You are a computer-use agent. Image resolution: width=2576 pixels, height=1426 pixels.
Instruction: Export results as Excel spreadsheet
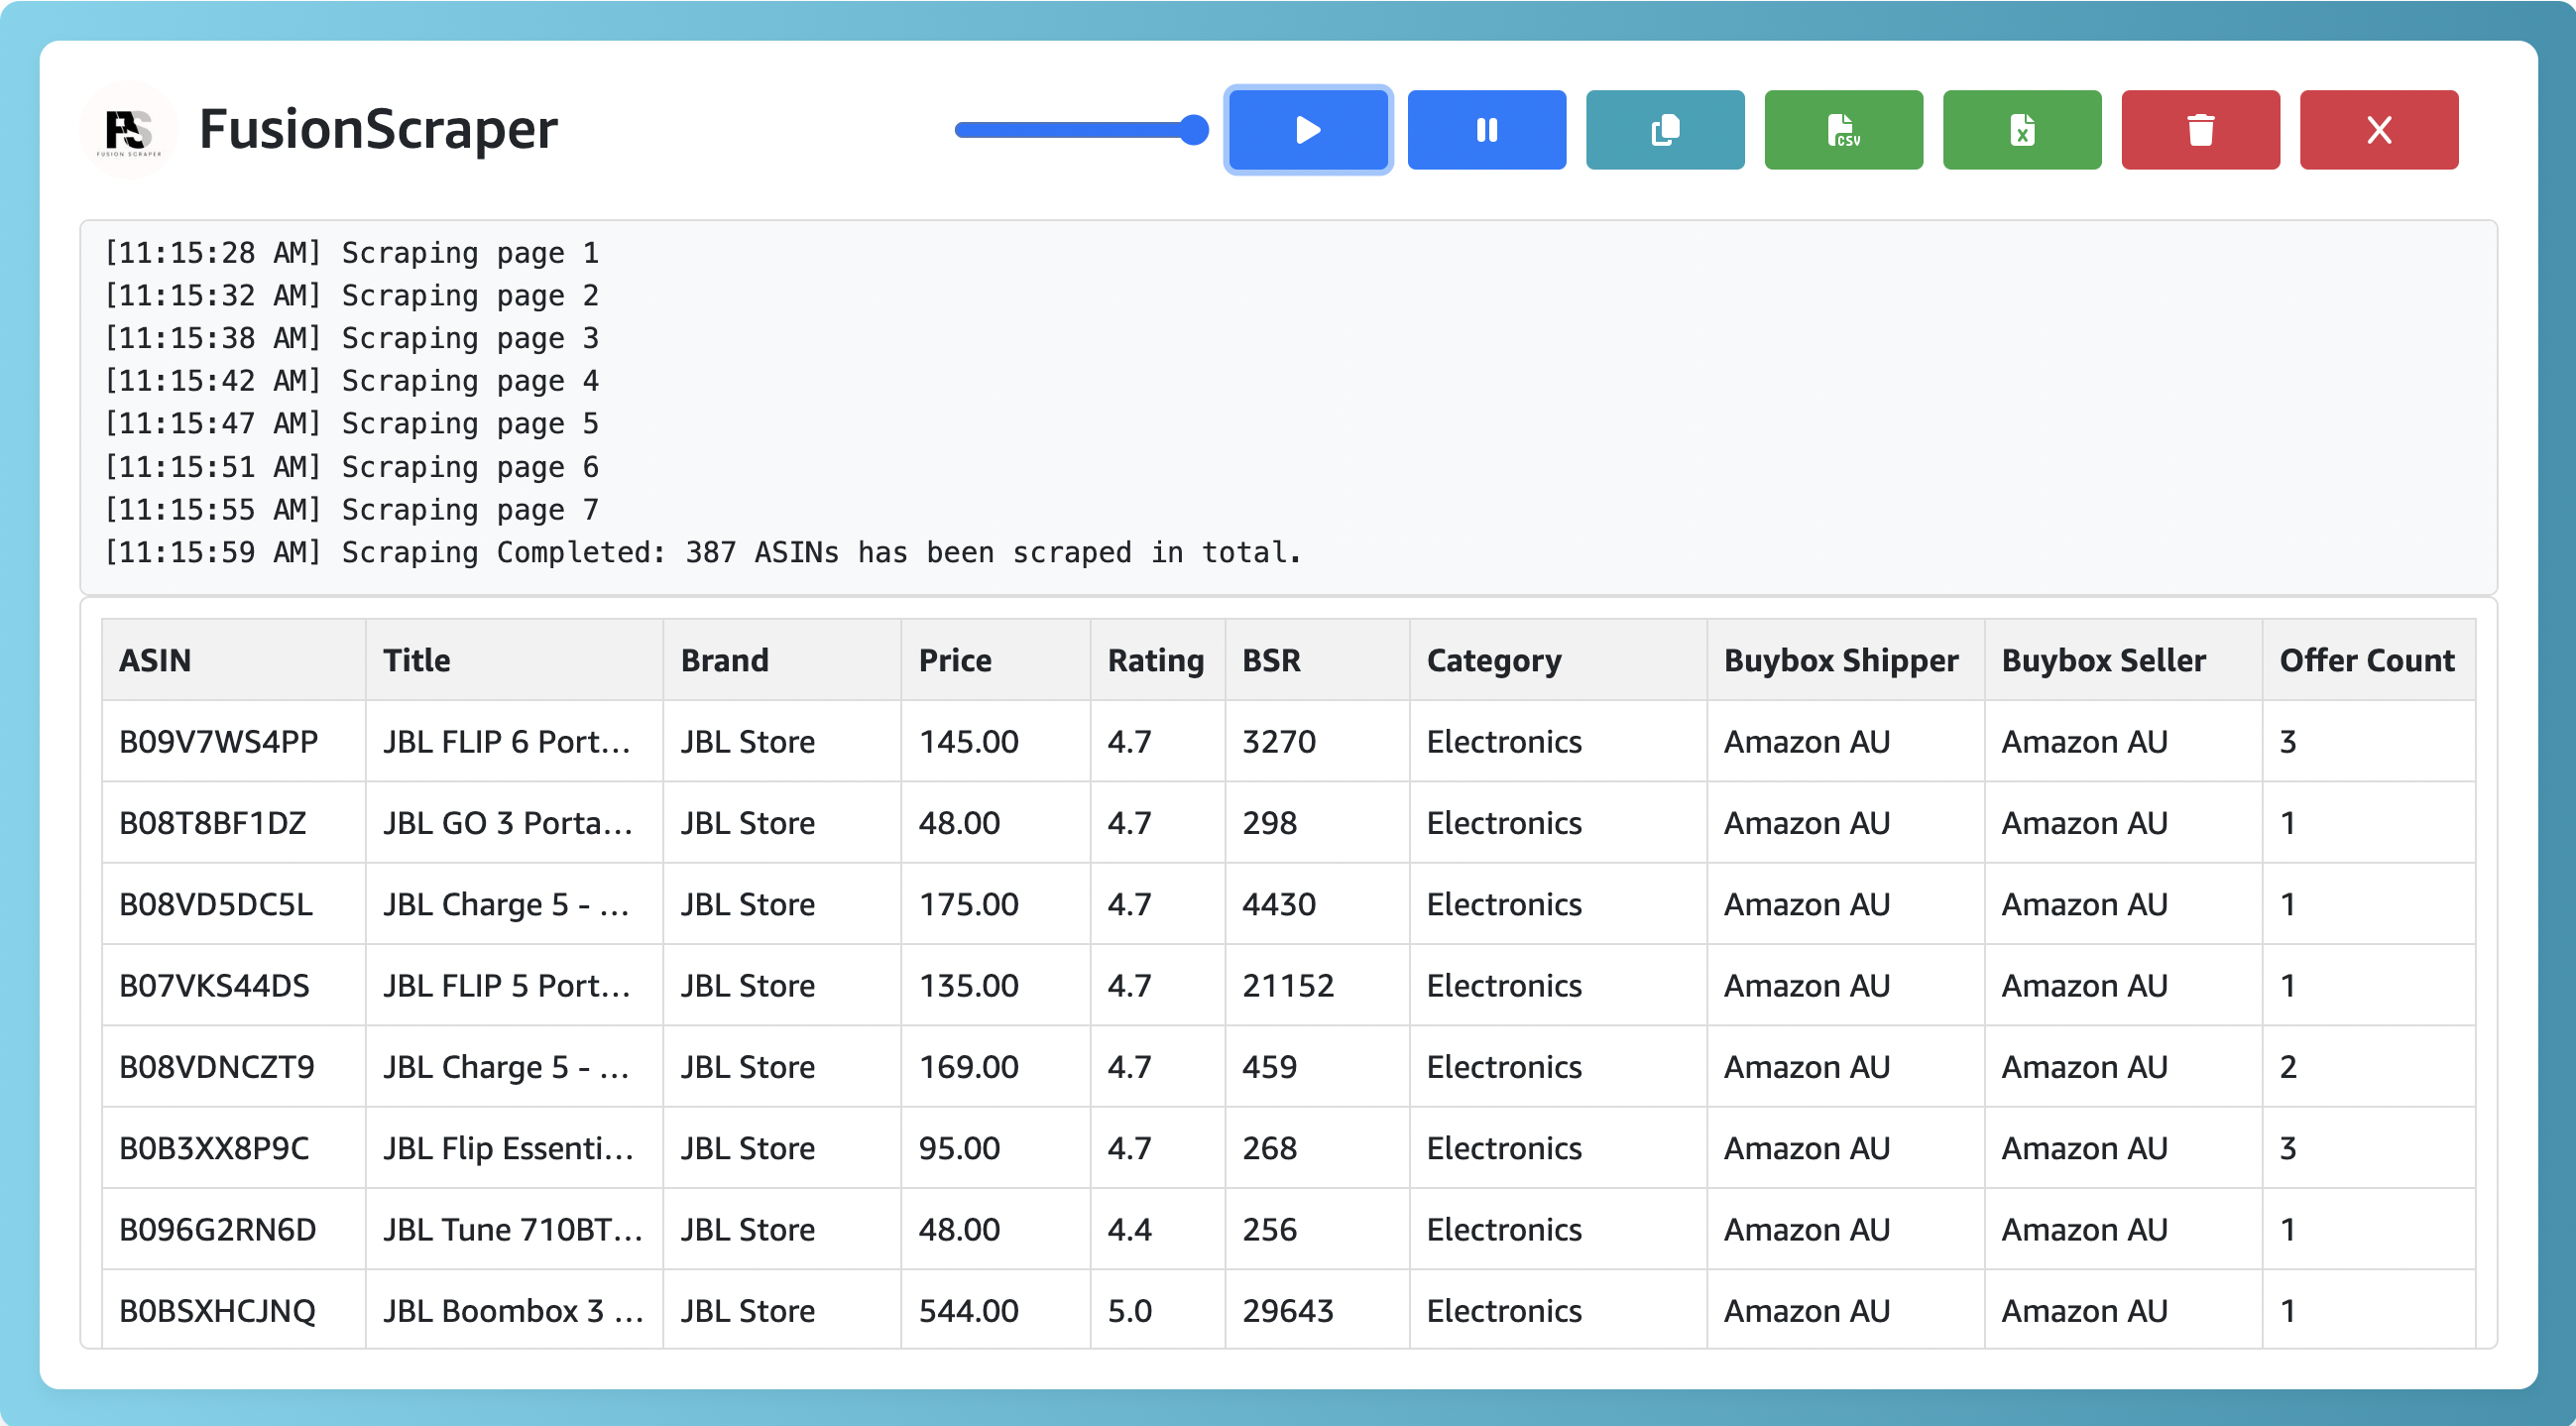coord(2022,130)
